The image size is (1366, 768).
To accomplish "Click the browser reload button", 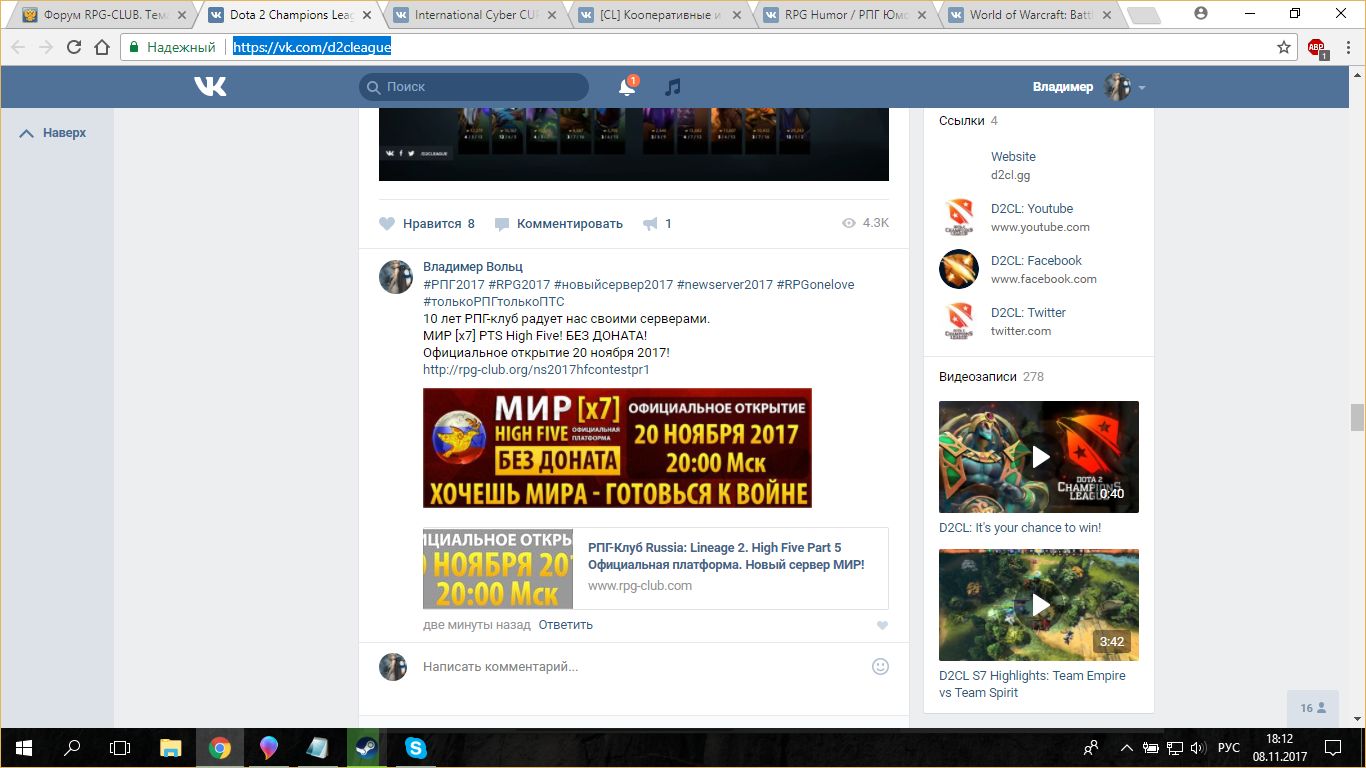I will [73, 47].
